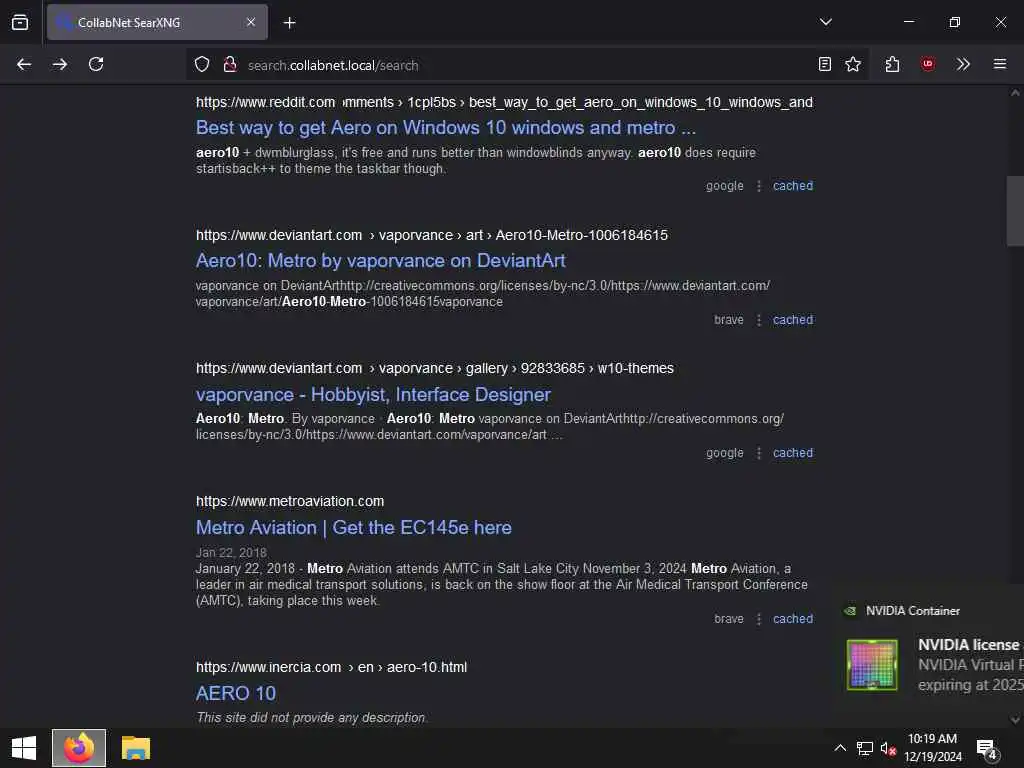Open Metro Aviation EC145e result
The image size is (1024, 768).
[353, 528]
